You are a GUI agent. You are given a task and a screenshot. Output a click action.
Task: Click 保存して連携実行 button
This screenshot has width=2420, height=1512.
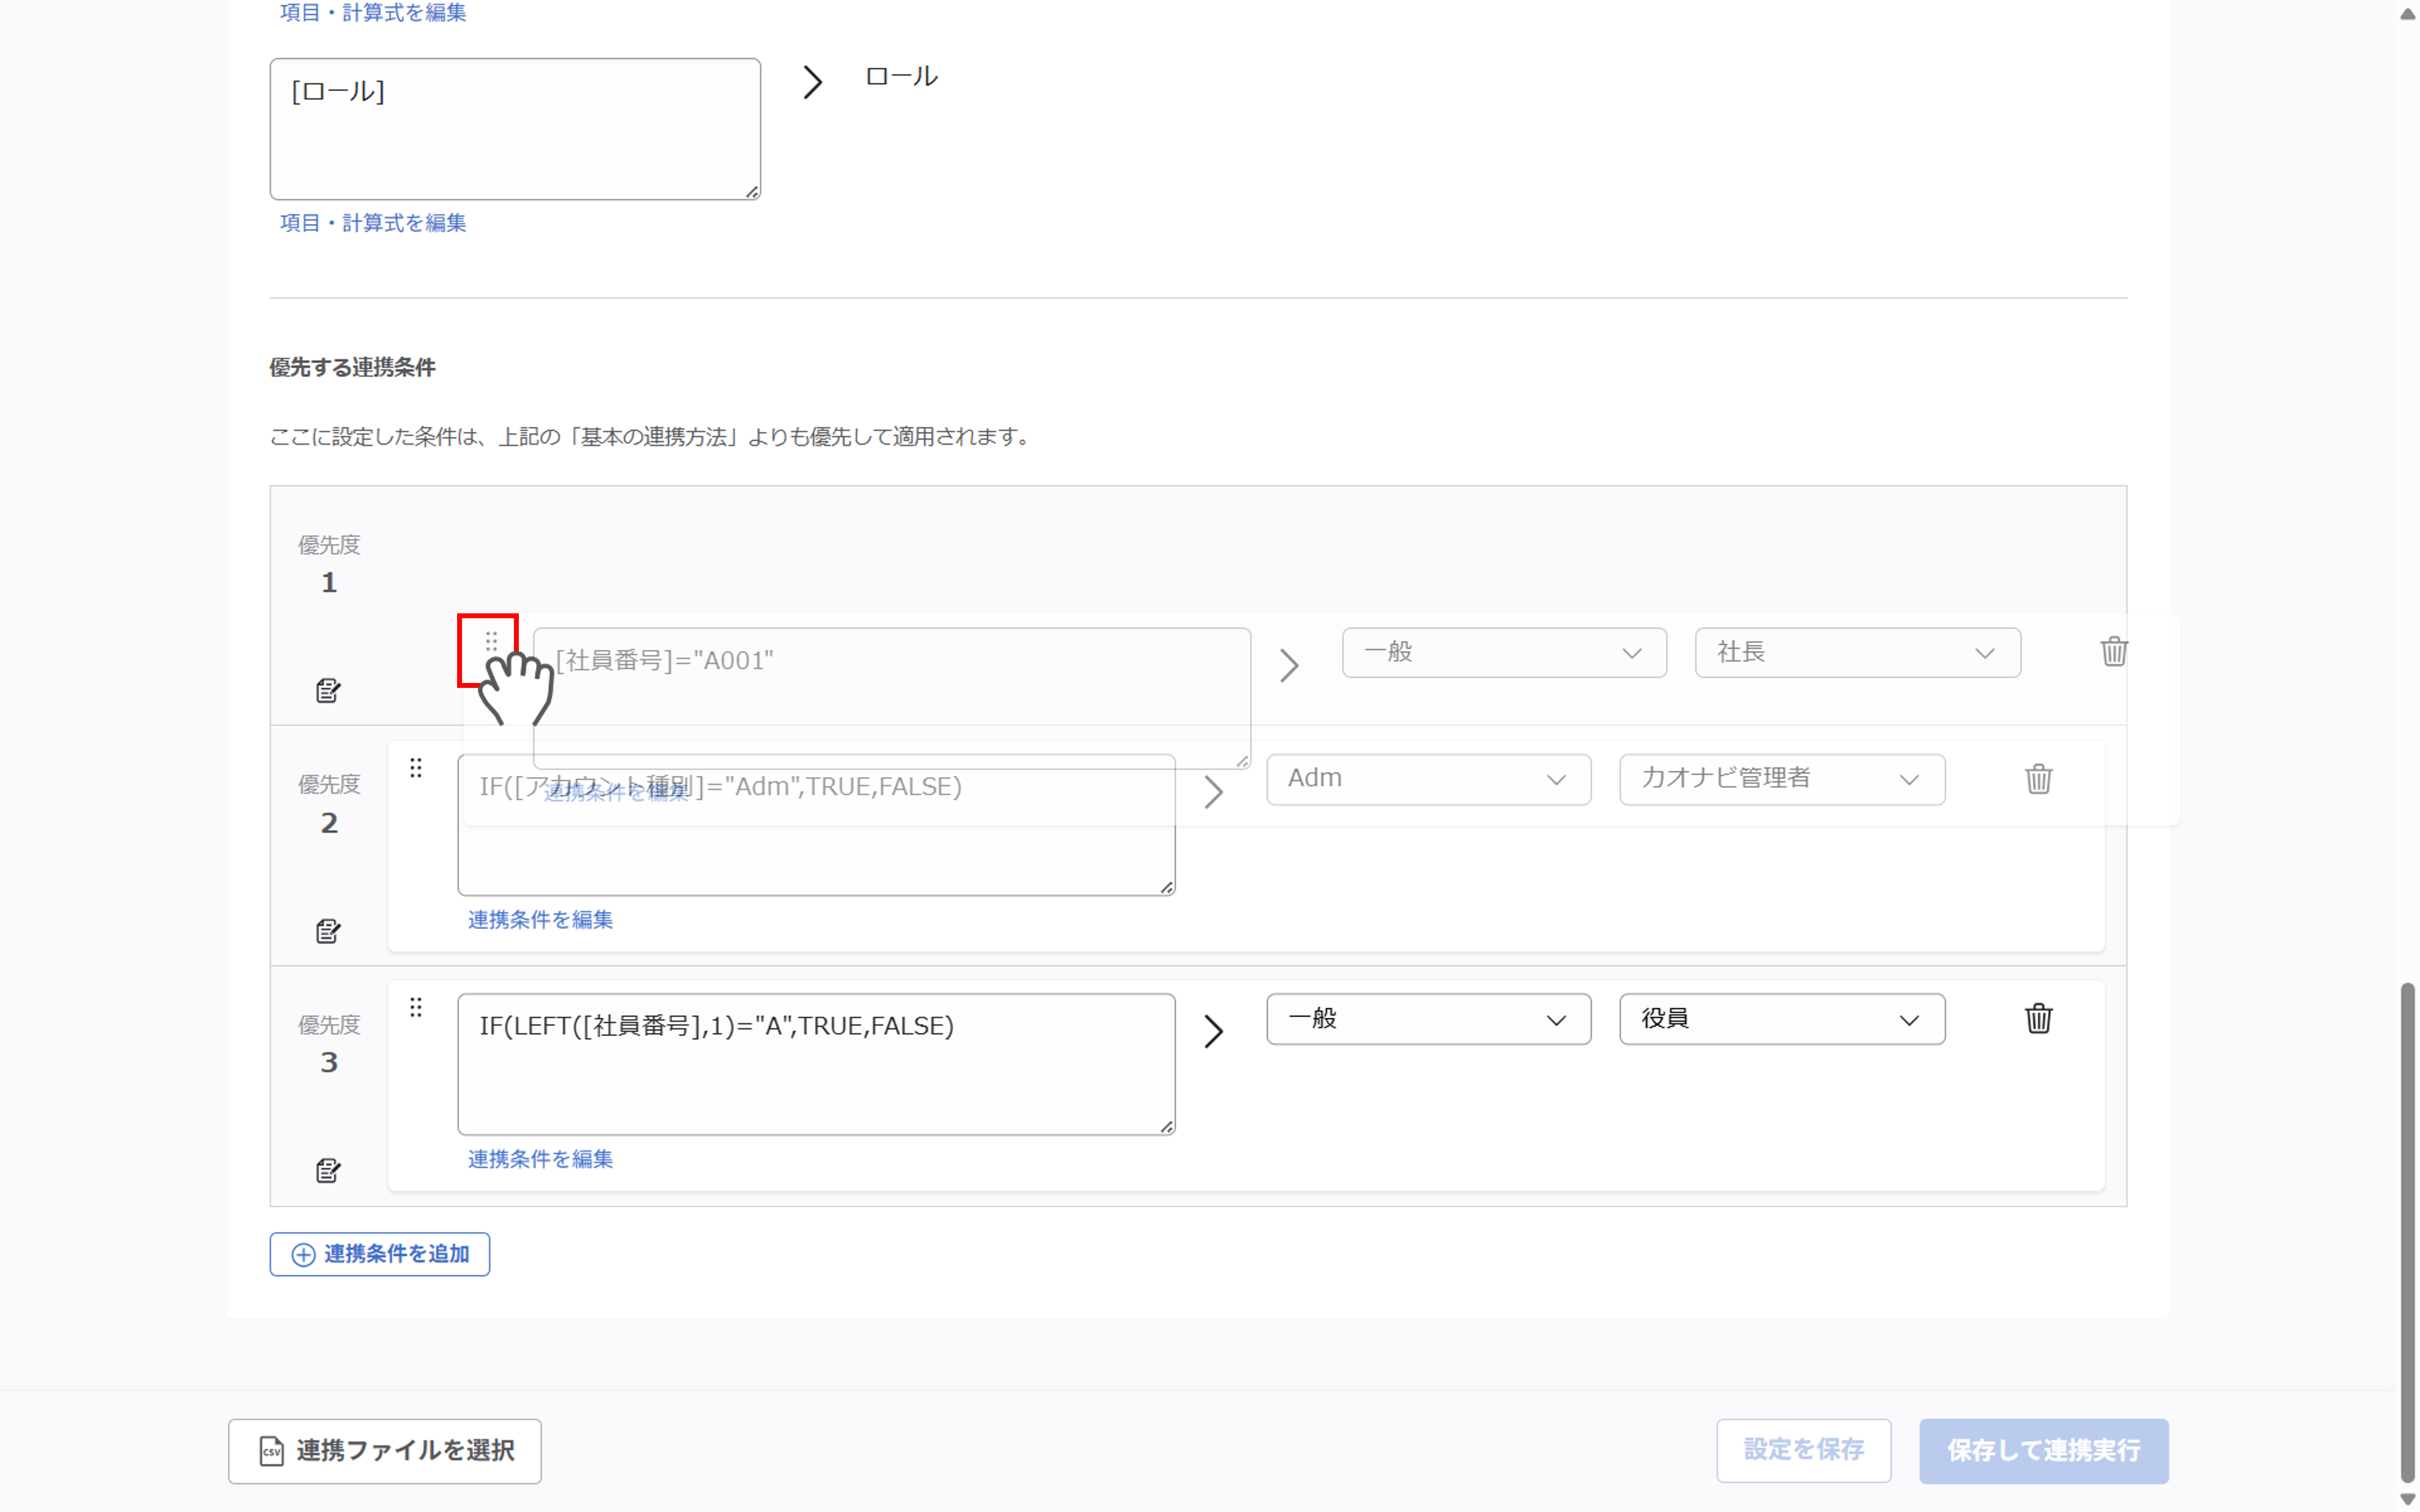point(2043,1450)
